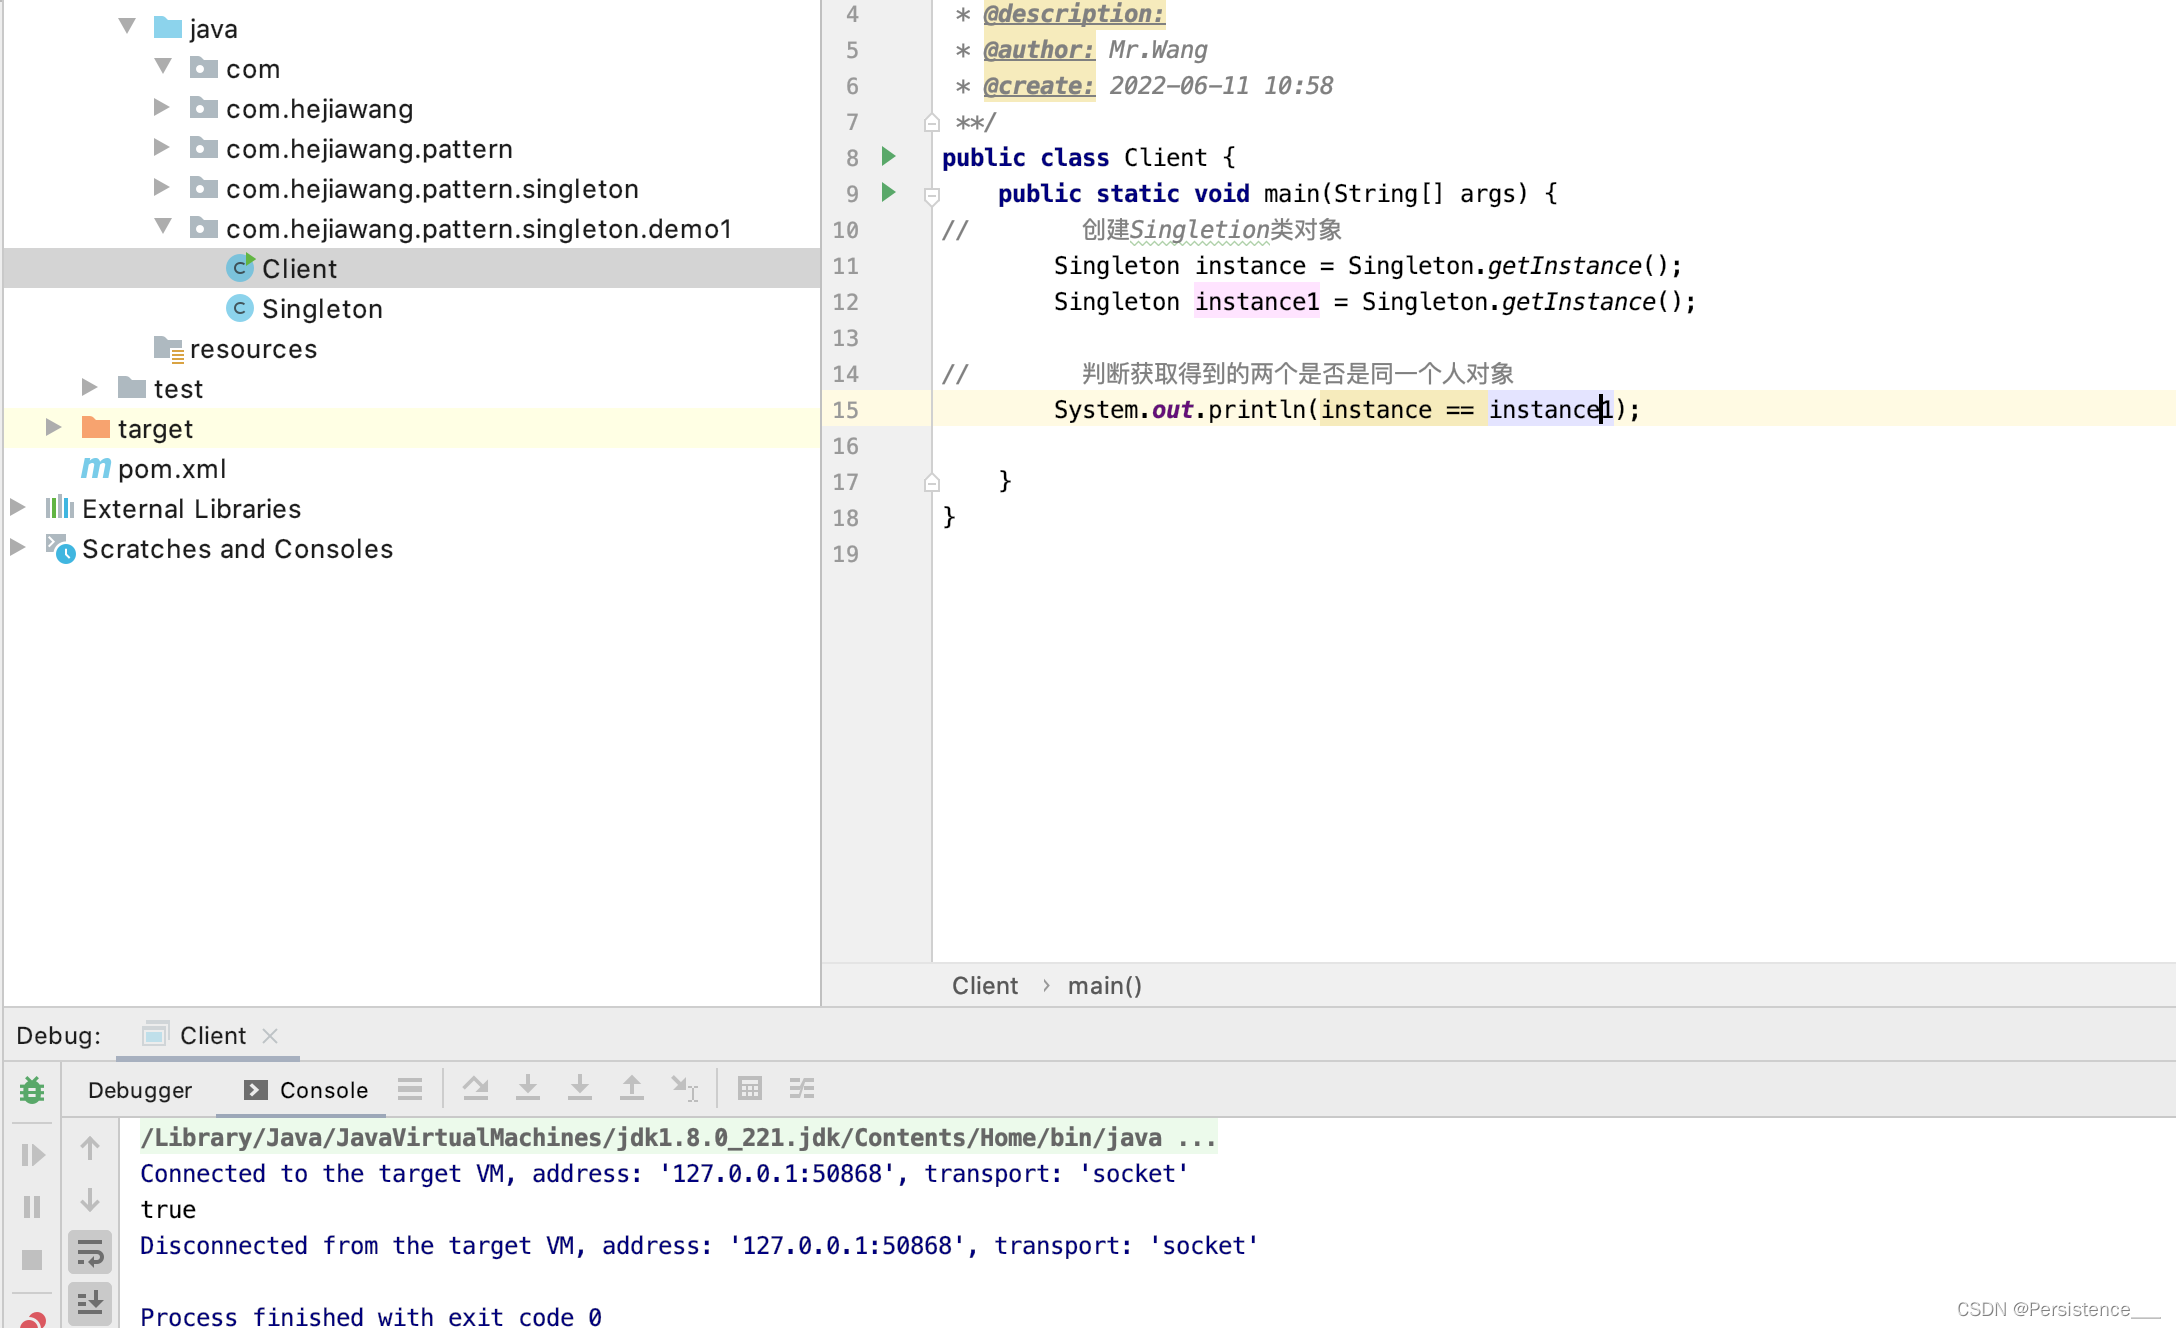Click the Step Out icon

pyautogui.click(x=632, y=1088)
